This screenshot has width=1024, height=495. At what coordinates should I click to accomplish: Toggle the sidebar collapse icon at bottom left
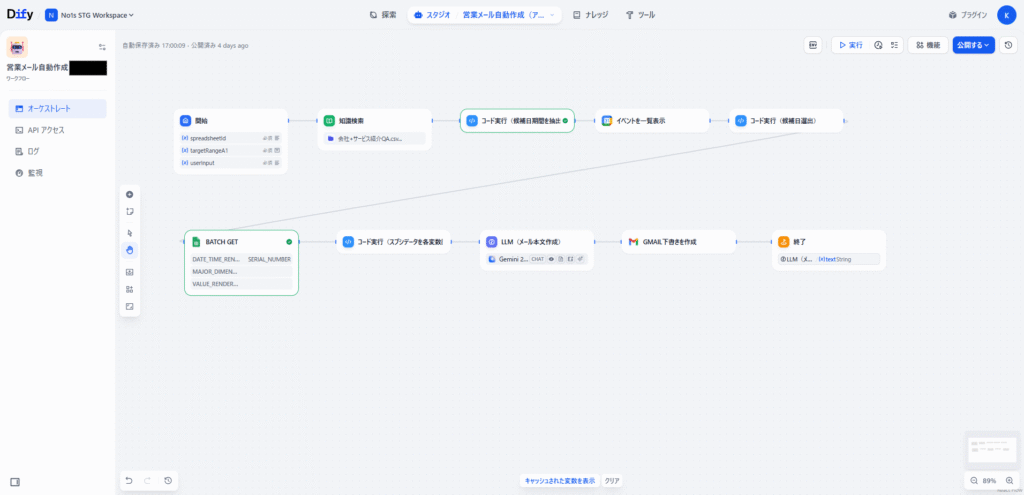(15, 481)
